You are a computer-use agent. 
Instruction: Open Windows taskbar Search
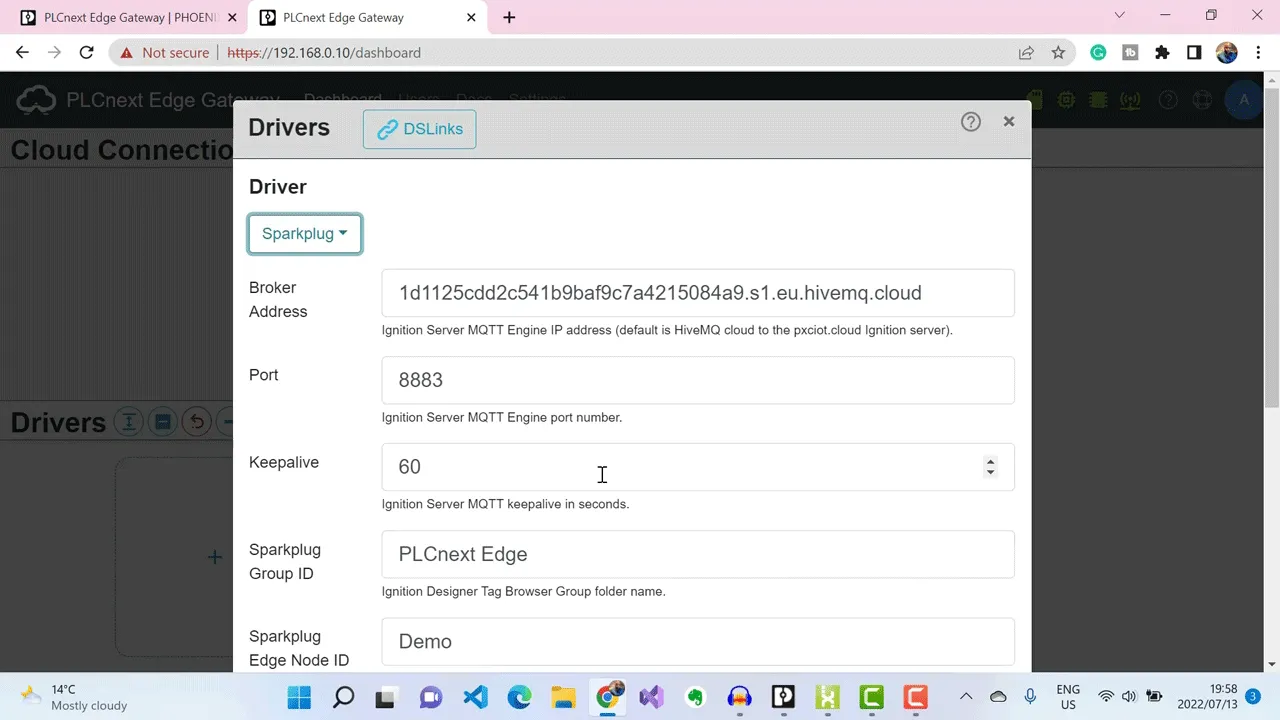pos(343,697)
